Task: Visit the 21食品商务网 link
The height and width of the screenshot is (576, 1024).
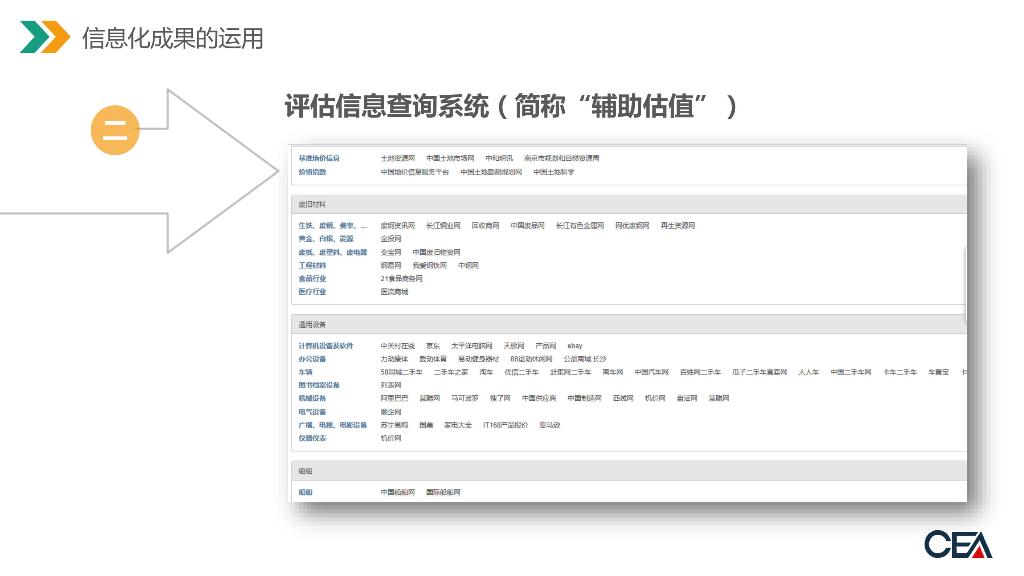Action: (402, 278)
